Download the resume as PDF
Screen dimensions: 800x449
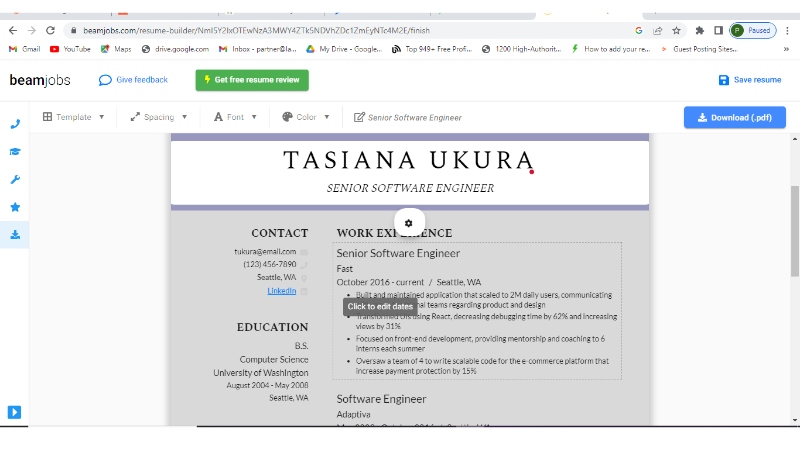point(734,118)
